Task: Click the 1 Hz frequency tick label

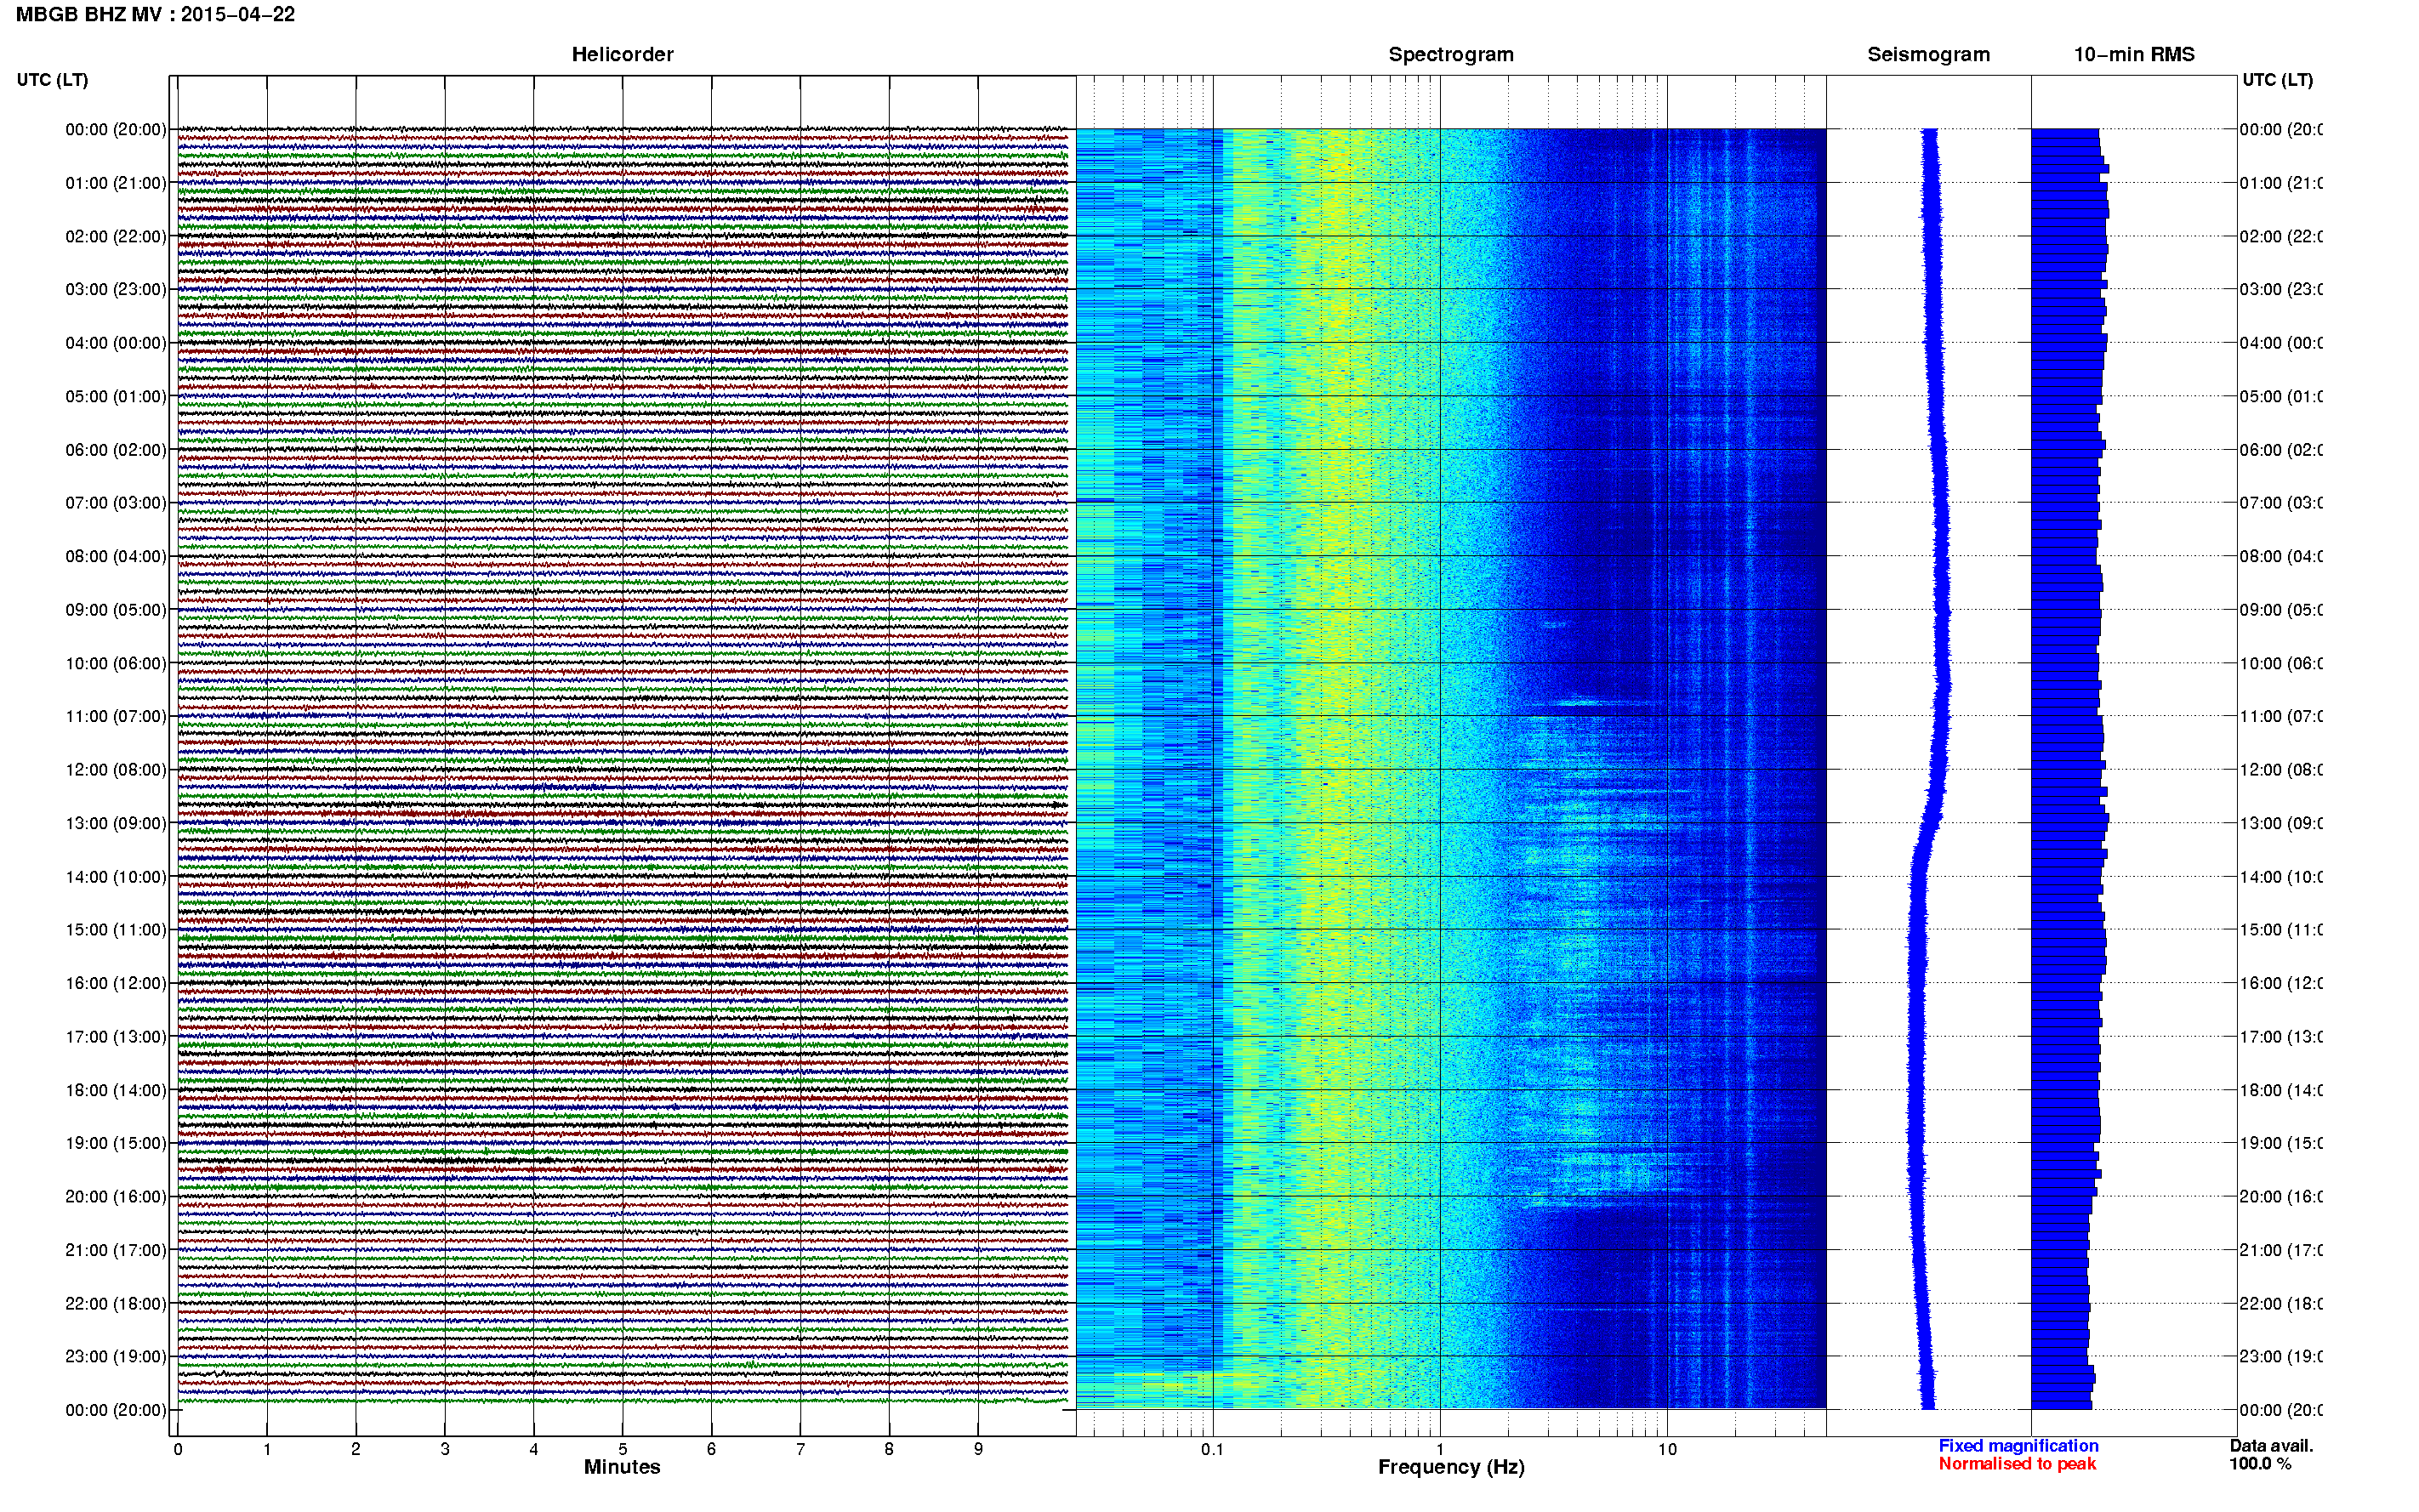Action: (x=1440, y=1449)
